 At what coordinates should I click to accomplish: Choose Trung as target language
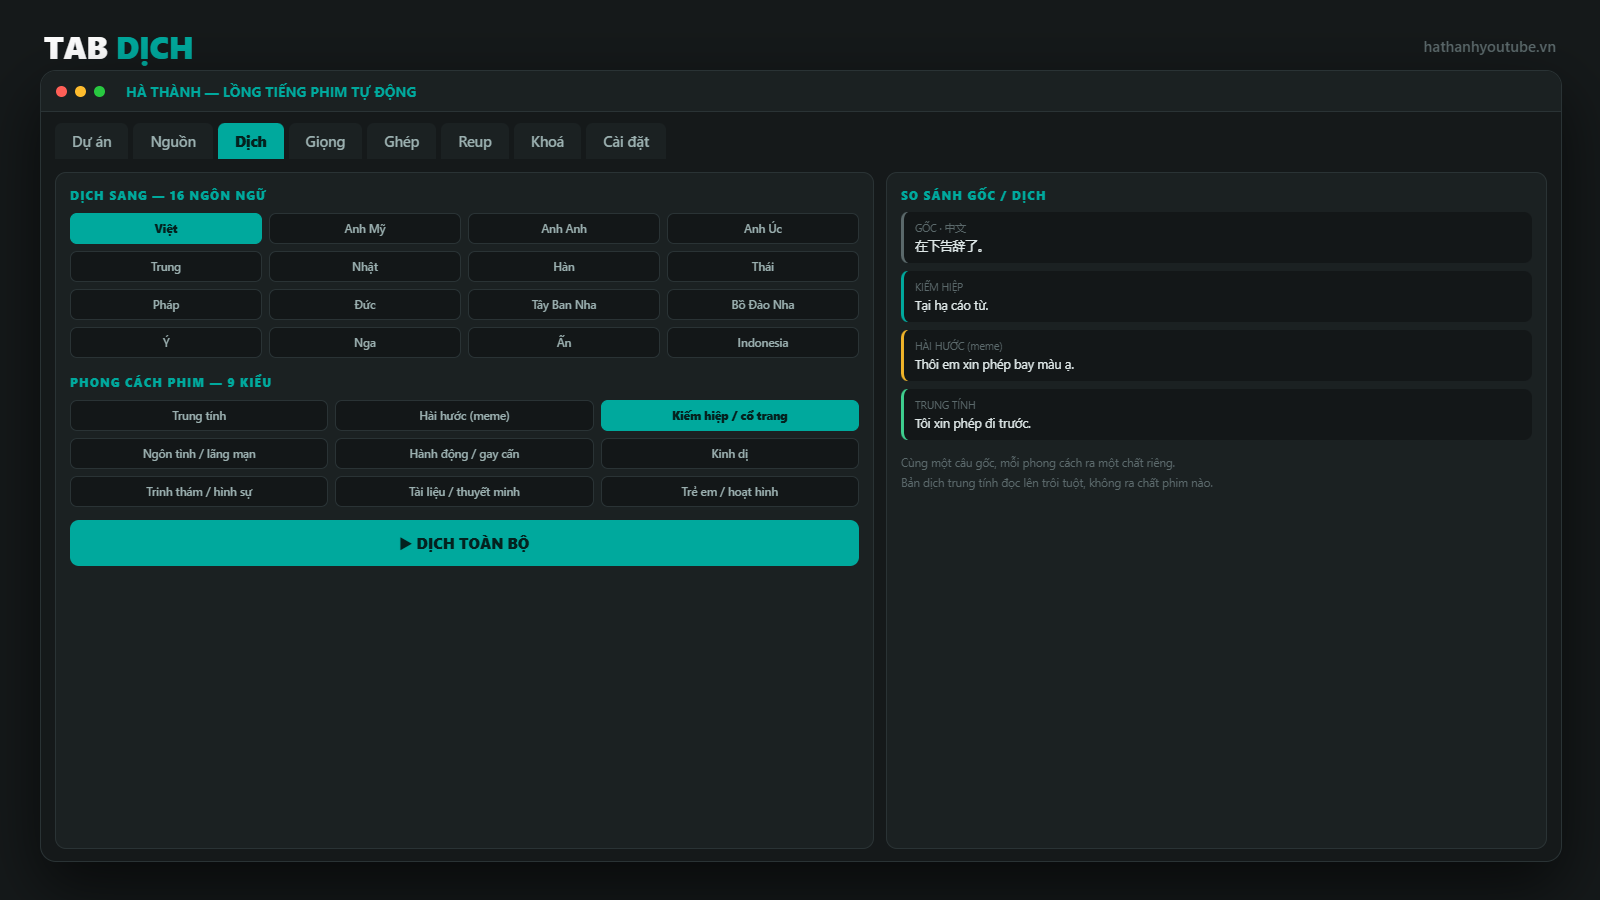[x=166, y=267]
